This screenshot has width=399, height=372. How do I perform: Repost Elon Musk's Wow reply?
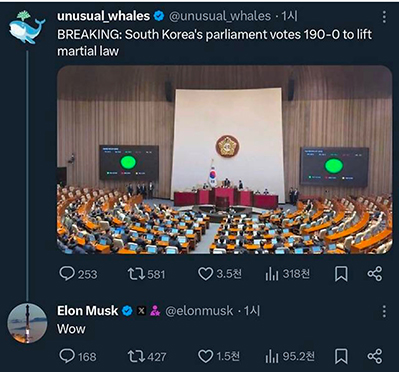(147, 357)
